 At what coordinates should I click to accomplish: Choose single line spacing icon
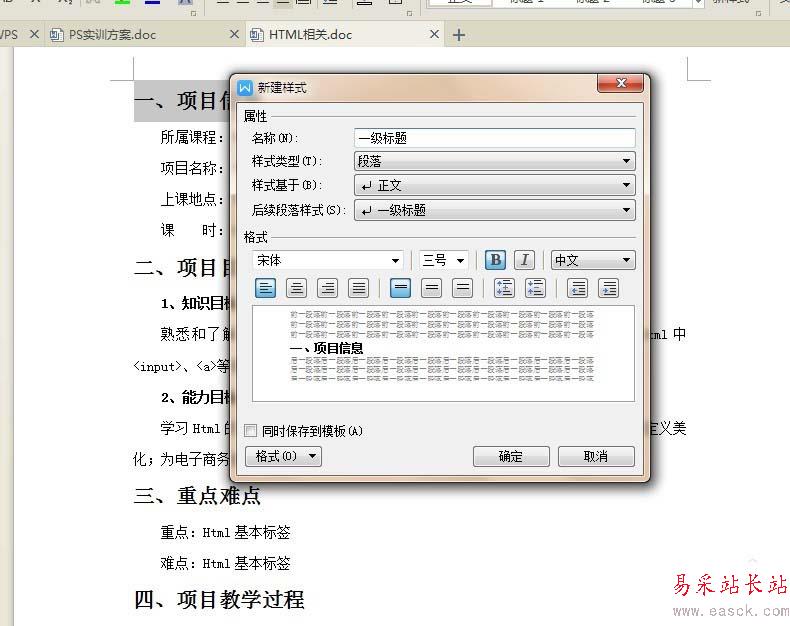tap(401, 288)
